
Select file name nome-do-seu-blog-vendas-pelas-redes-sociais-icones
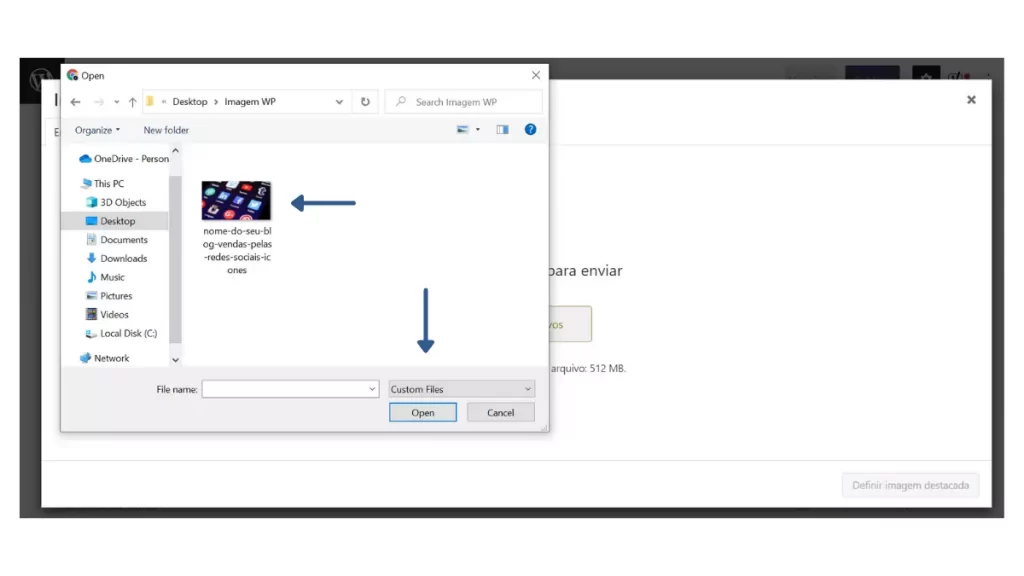click(x=237, y=250)
